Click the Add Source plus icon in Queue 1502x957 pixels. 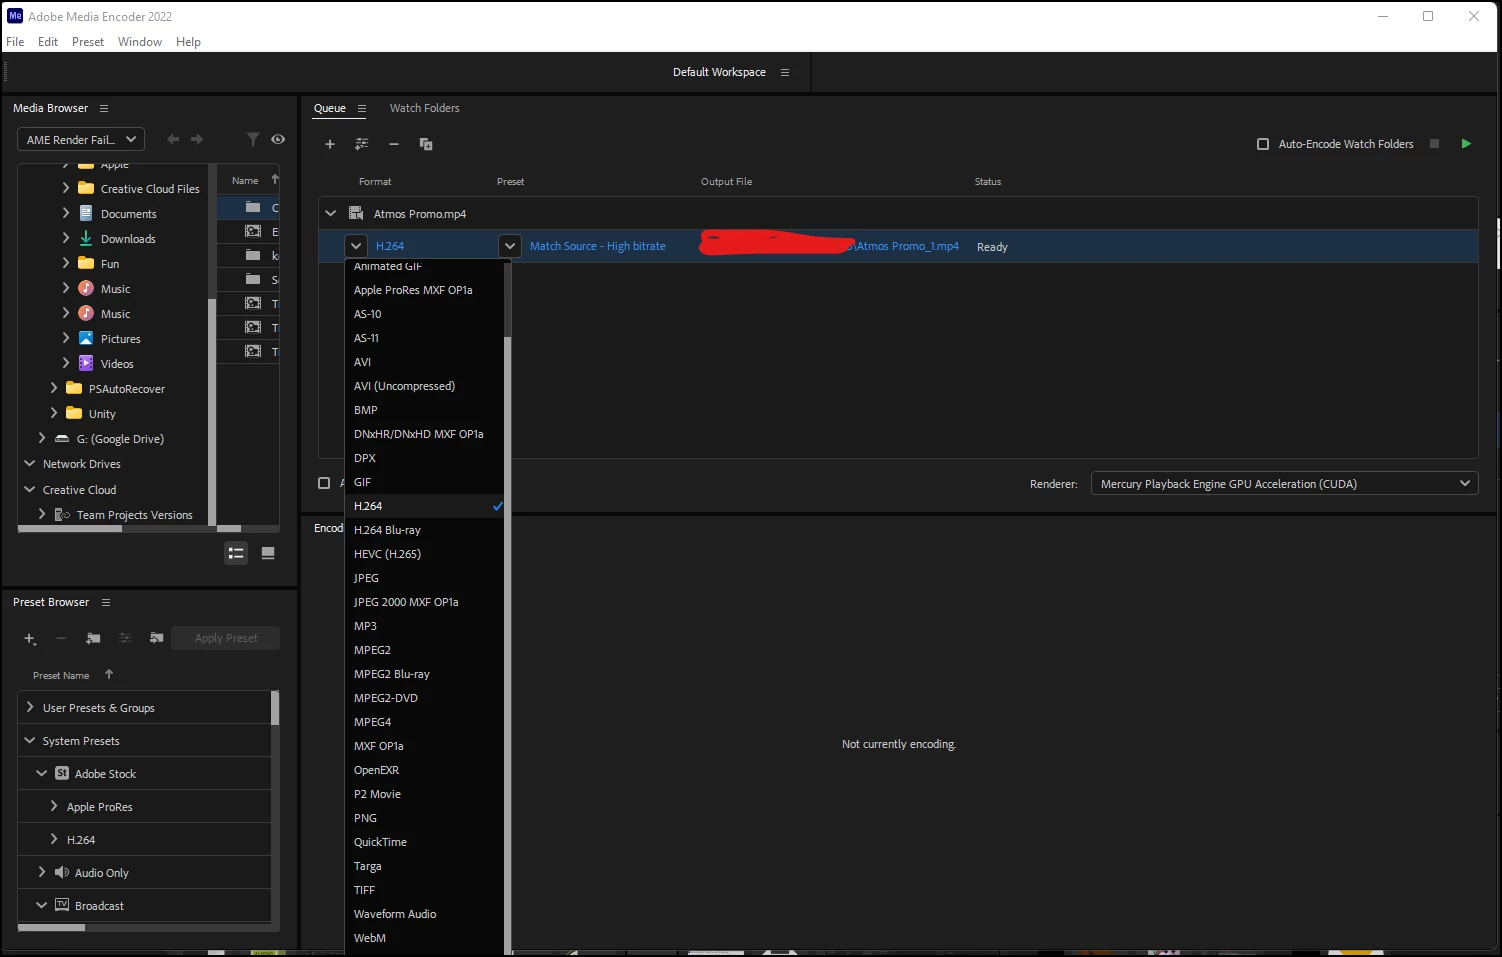click(x=330, y=144)
